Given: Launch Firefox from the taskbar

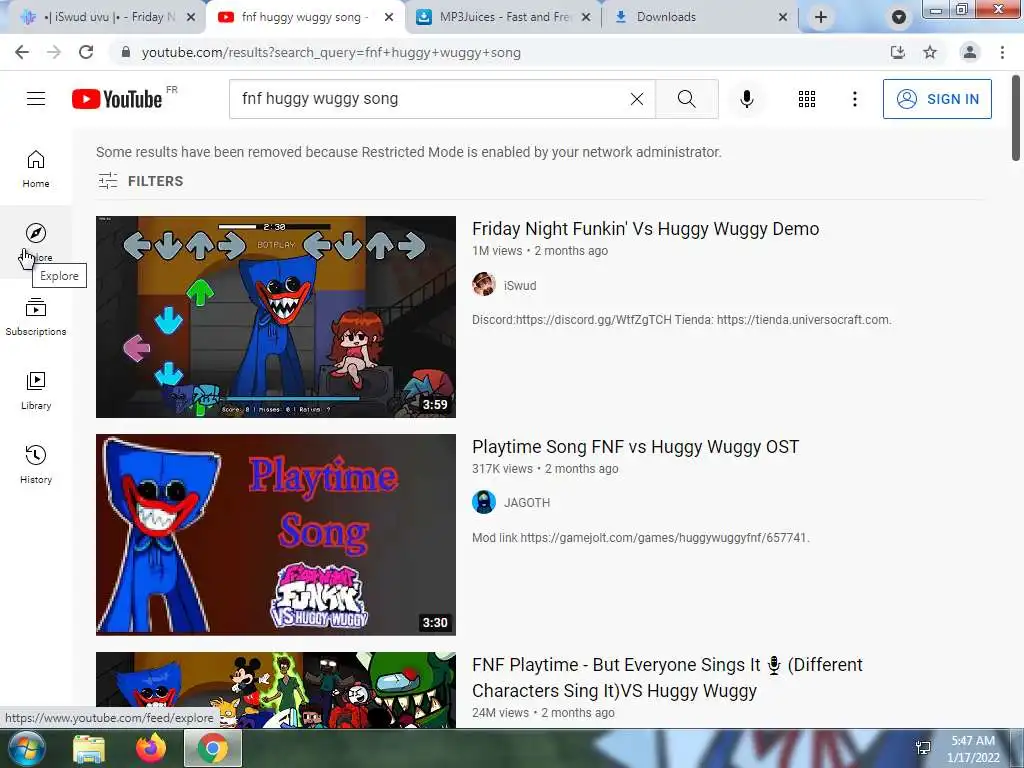Looking at the screenshot, I should [151, 748].
